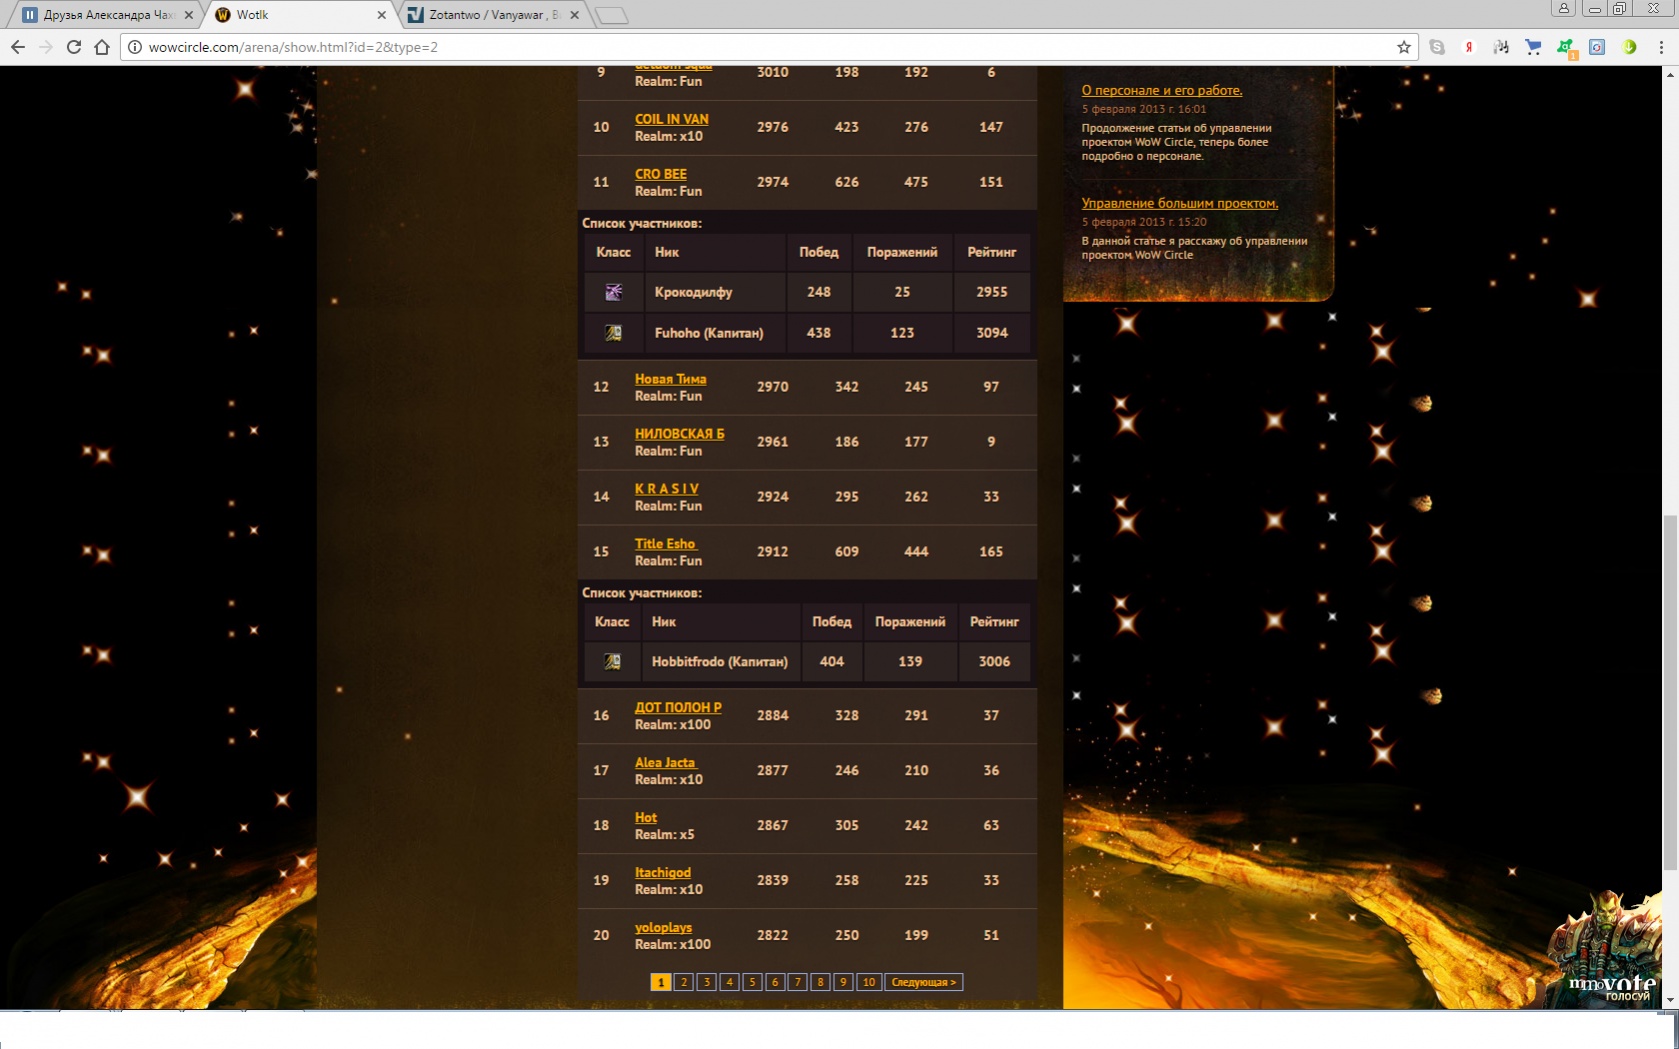
Task: Open the Chrome three-dot menu
Action: [x=1661, y=47]
